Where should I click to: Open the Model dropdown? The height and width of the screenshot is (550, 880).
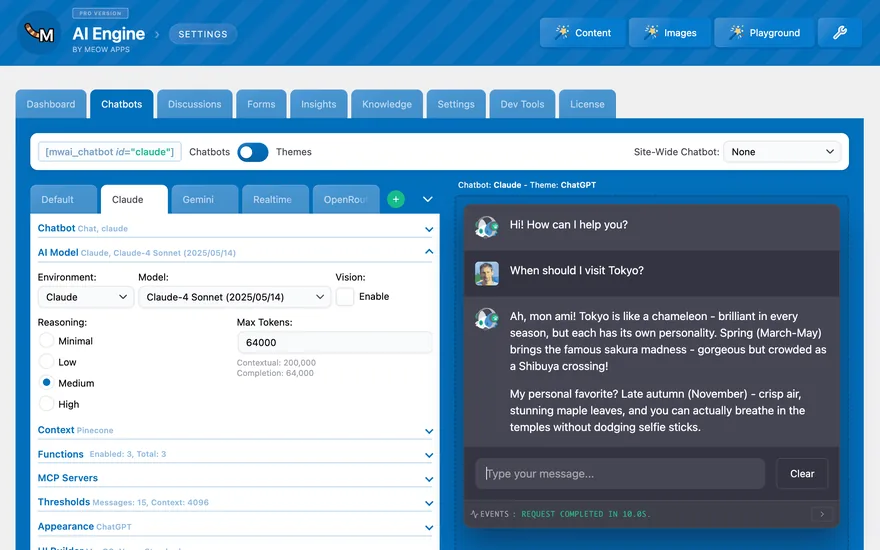coord(235,297)
